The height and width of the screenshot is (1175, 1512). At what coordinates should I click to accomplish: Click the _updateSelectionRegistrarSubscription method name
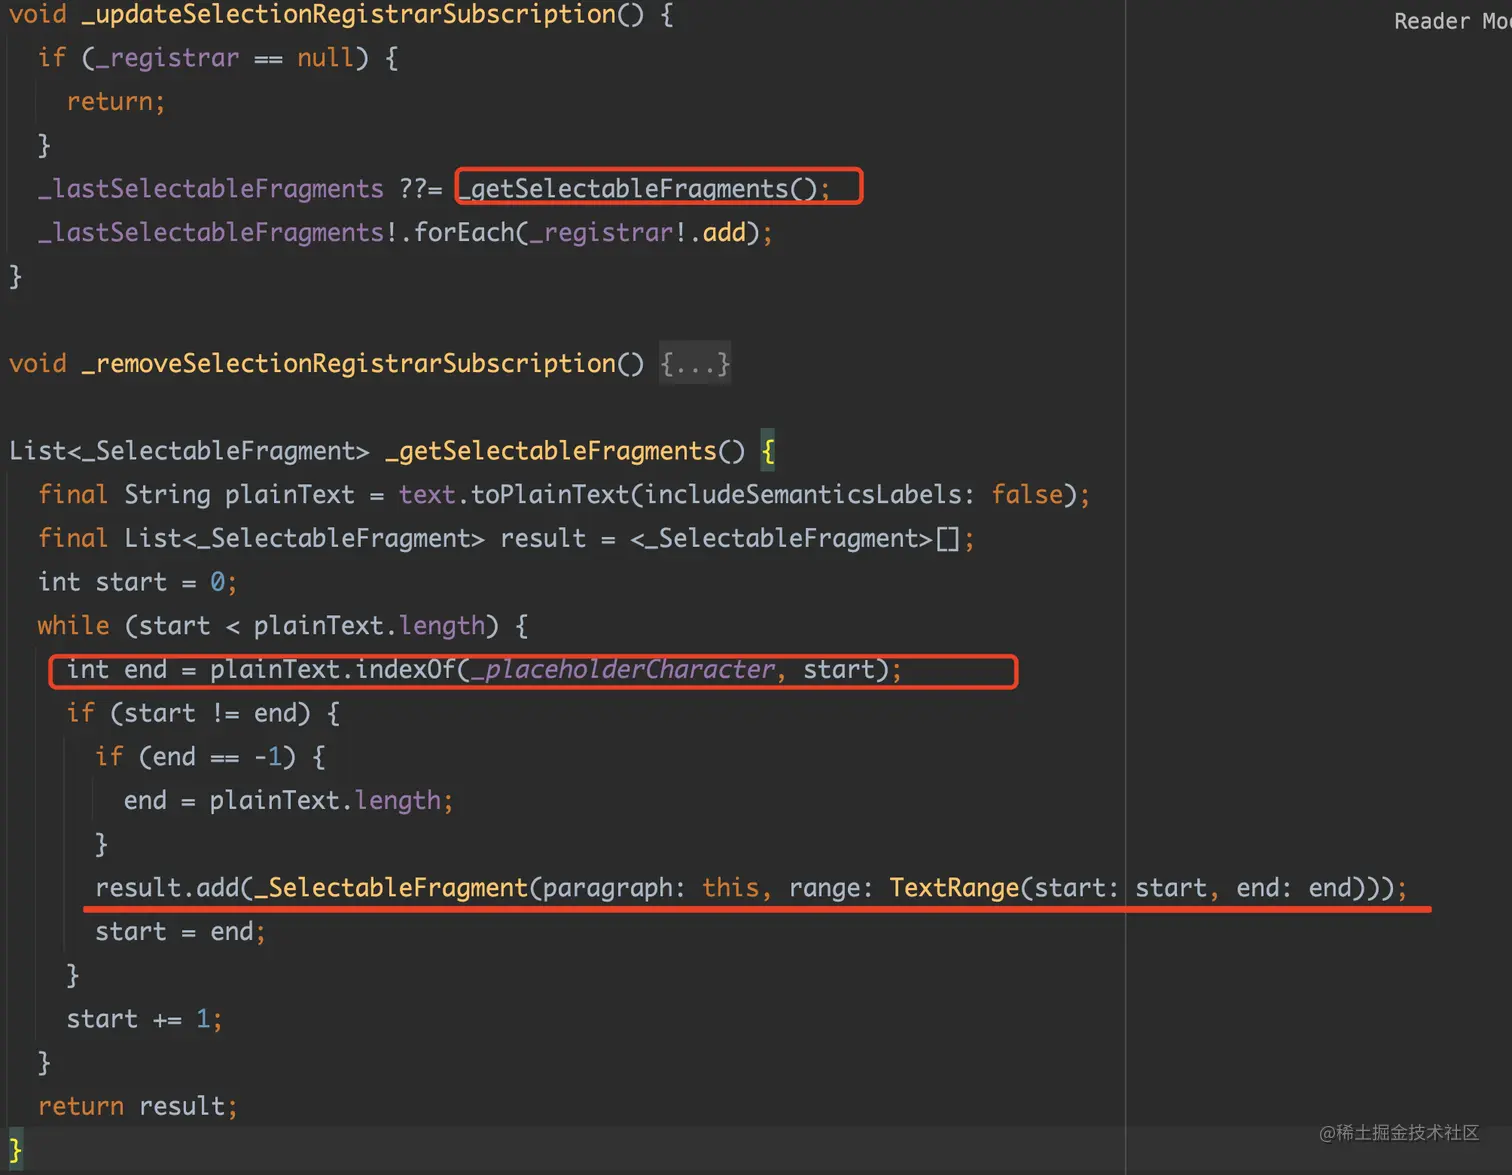(x=348, y=15)
